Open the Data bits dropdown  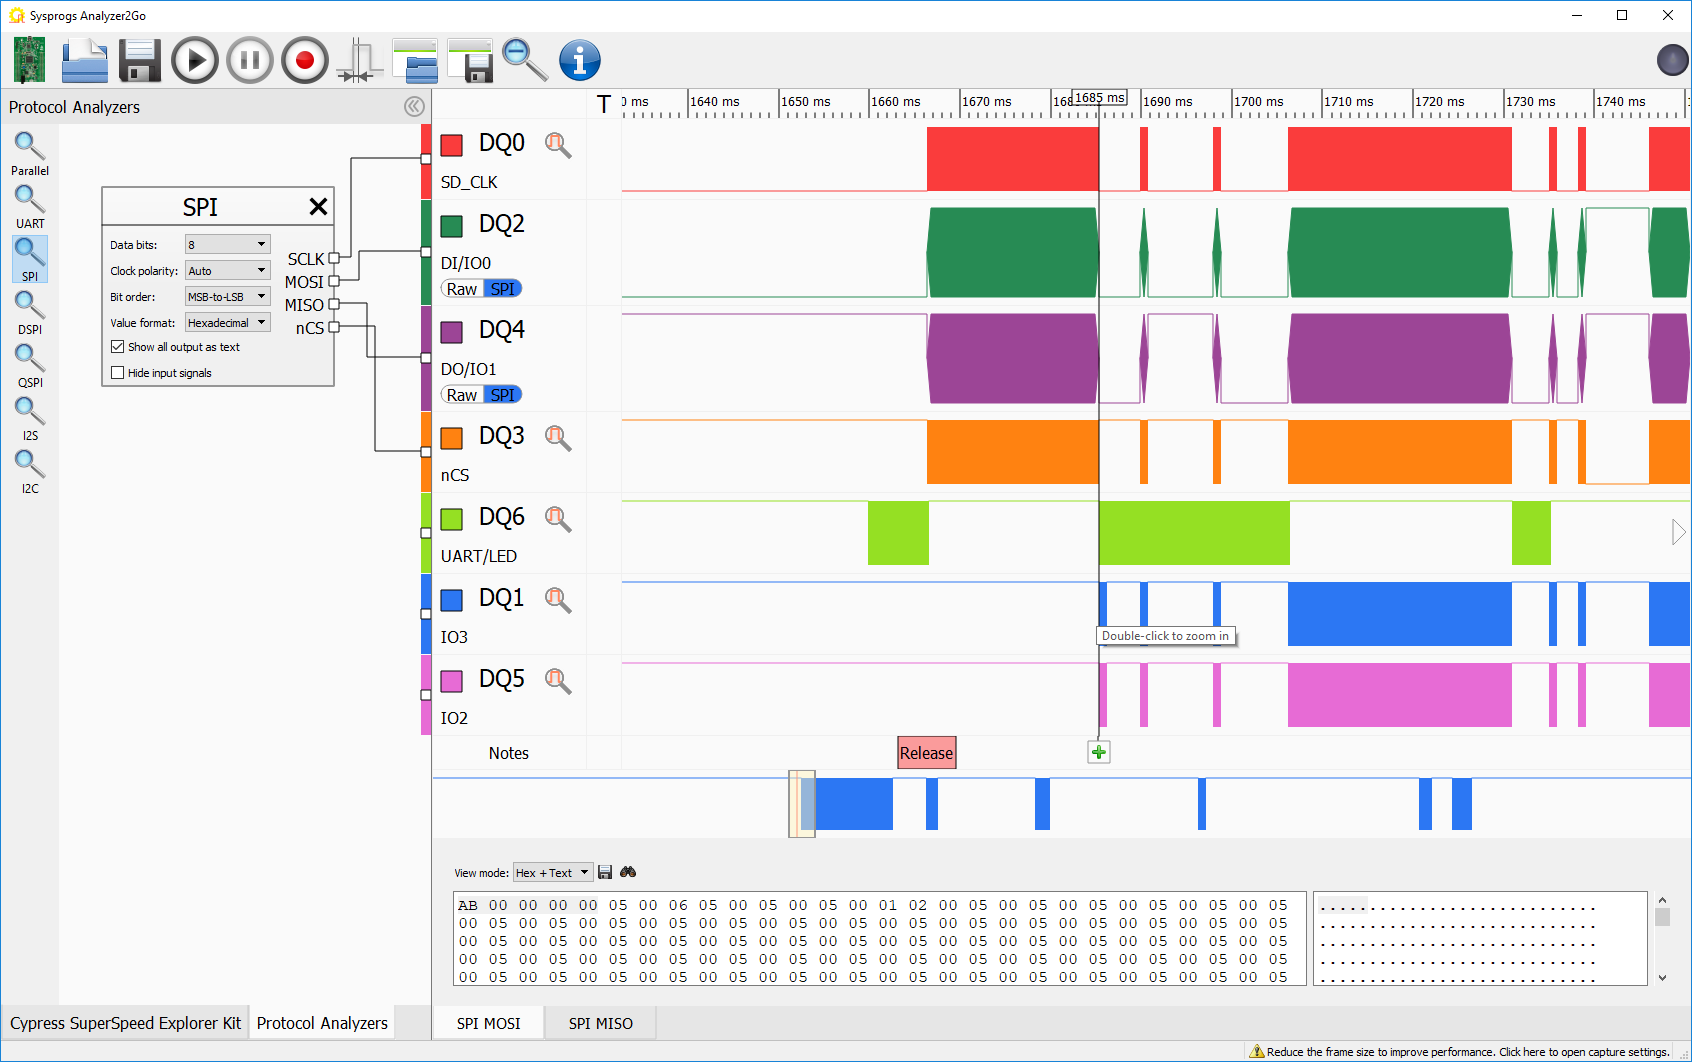pyautogui.click(x=228, y=244)
